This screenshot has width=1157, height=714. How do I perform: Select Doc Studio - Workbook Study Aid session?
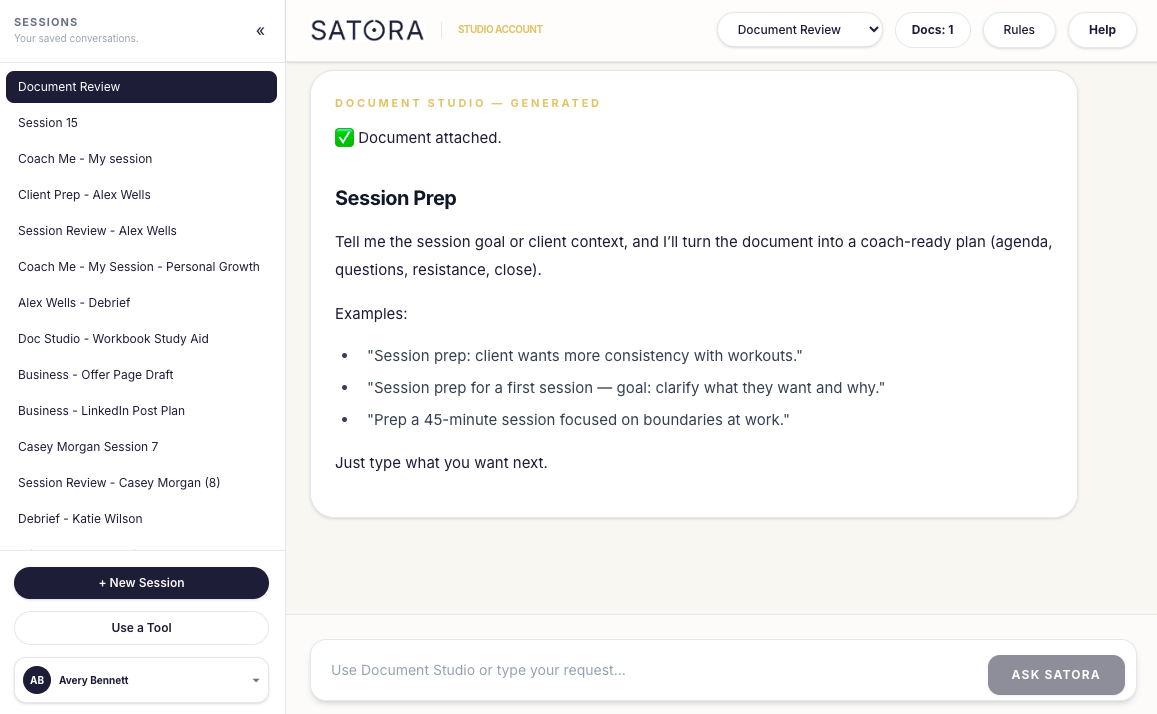coord(113,339)
